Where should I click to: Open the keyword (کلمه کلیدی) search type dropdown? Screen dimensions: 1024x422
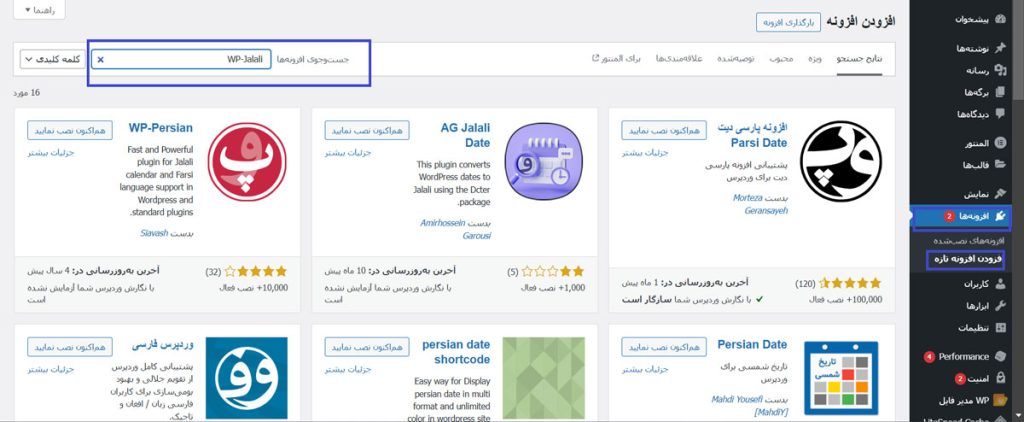[x=53, y=59]
